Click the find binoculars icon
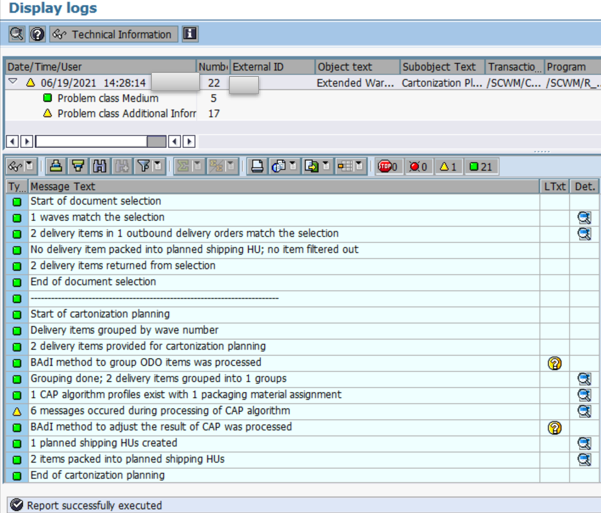The width and height of the screenshot is (601, 515). coord(100,166)
